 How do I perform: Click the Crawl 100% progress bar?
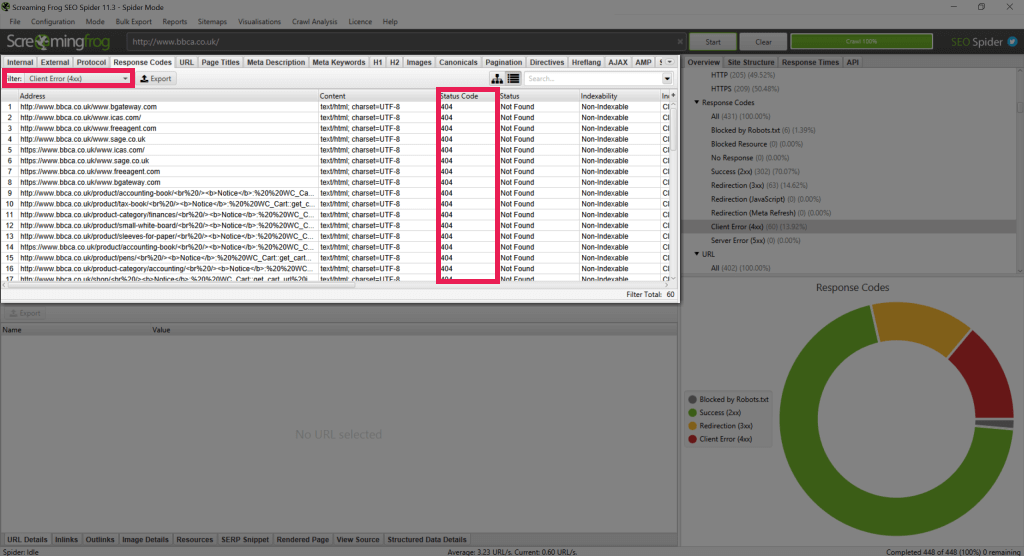point(861,41)
